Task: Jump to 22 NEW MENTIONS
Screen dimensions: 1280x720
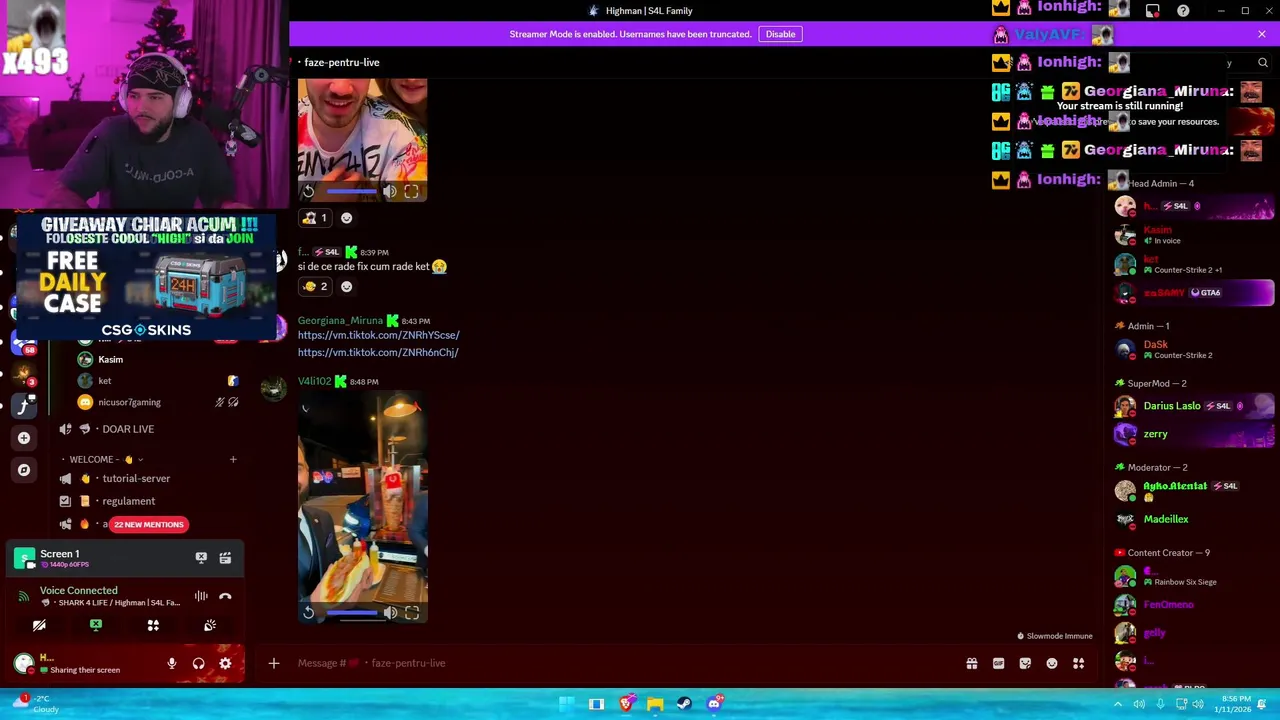Action: tap(149, 524)
